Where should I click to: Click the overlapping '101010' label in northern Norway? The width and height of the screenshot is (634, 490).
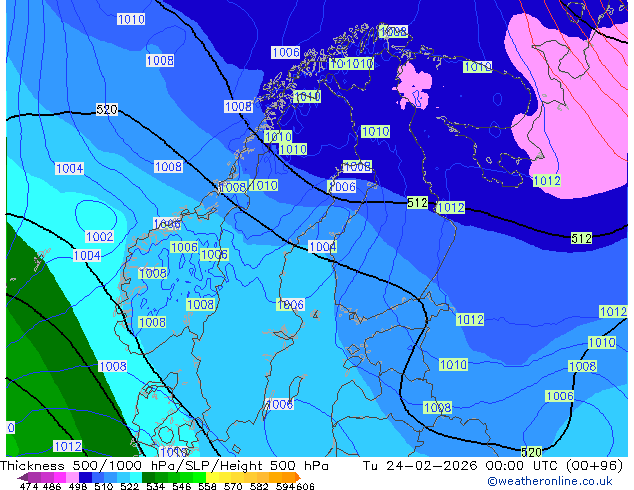pyautogui.click(x=351, y=63)
